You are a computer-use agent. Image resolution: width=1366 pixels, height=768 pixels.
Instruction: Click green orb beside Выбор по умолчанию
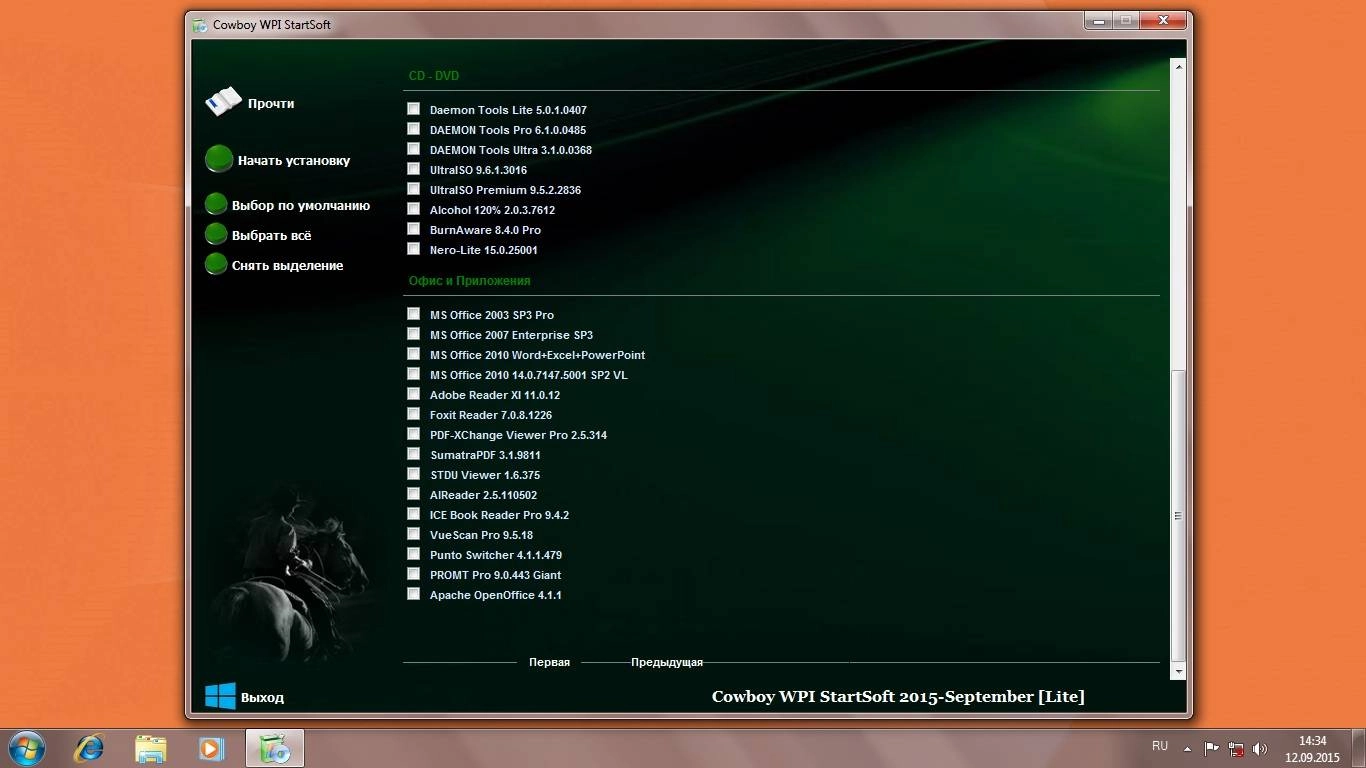point(217,205)
